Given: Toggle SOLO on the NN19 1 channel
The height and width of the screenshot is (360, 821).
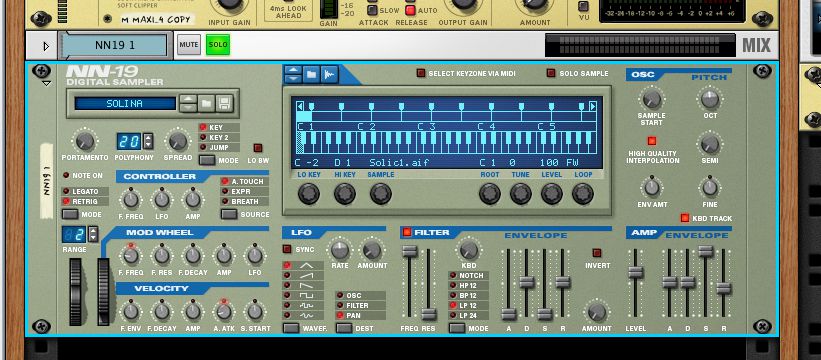Looking at the screenshot, I should click(218, 45).
